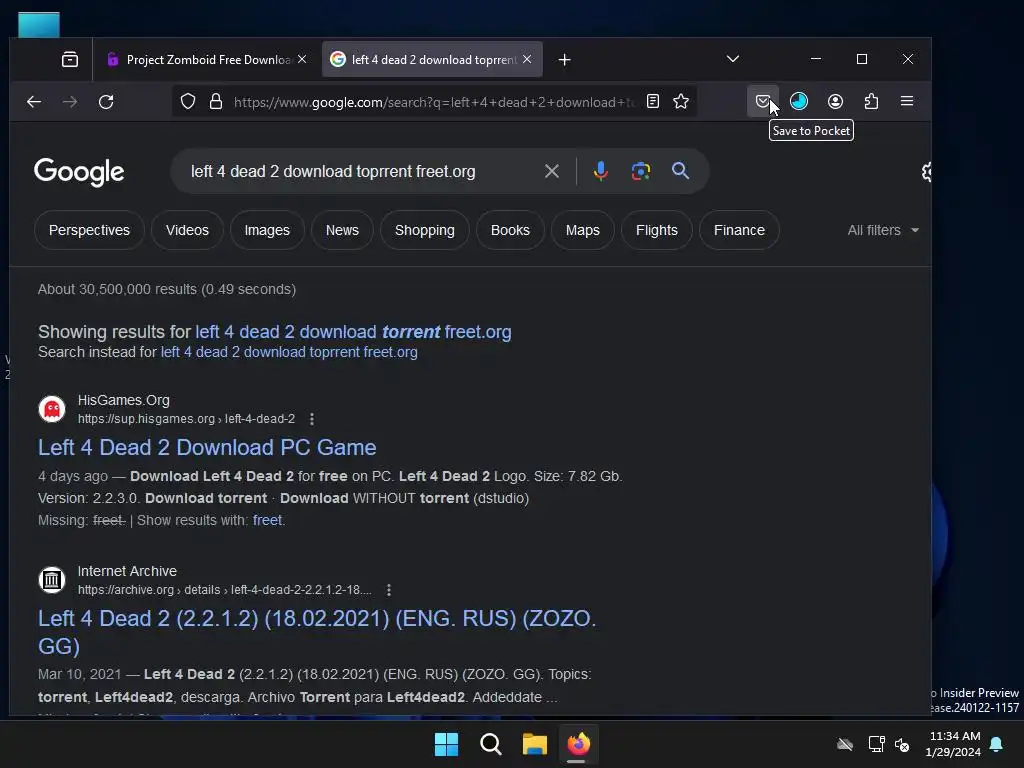
Task: Click the muted volume tray icon
Action: [902, 744]
